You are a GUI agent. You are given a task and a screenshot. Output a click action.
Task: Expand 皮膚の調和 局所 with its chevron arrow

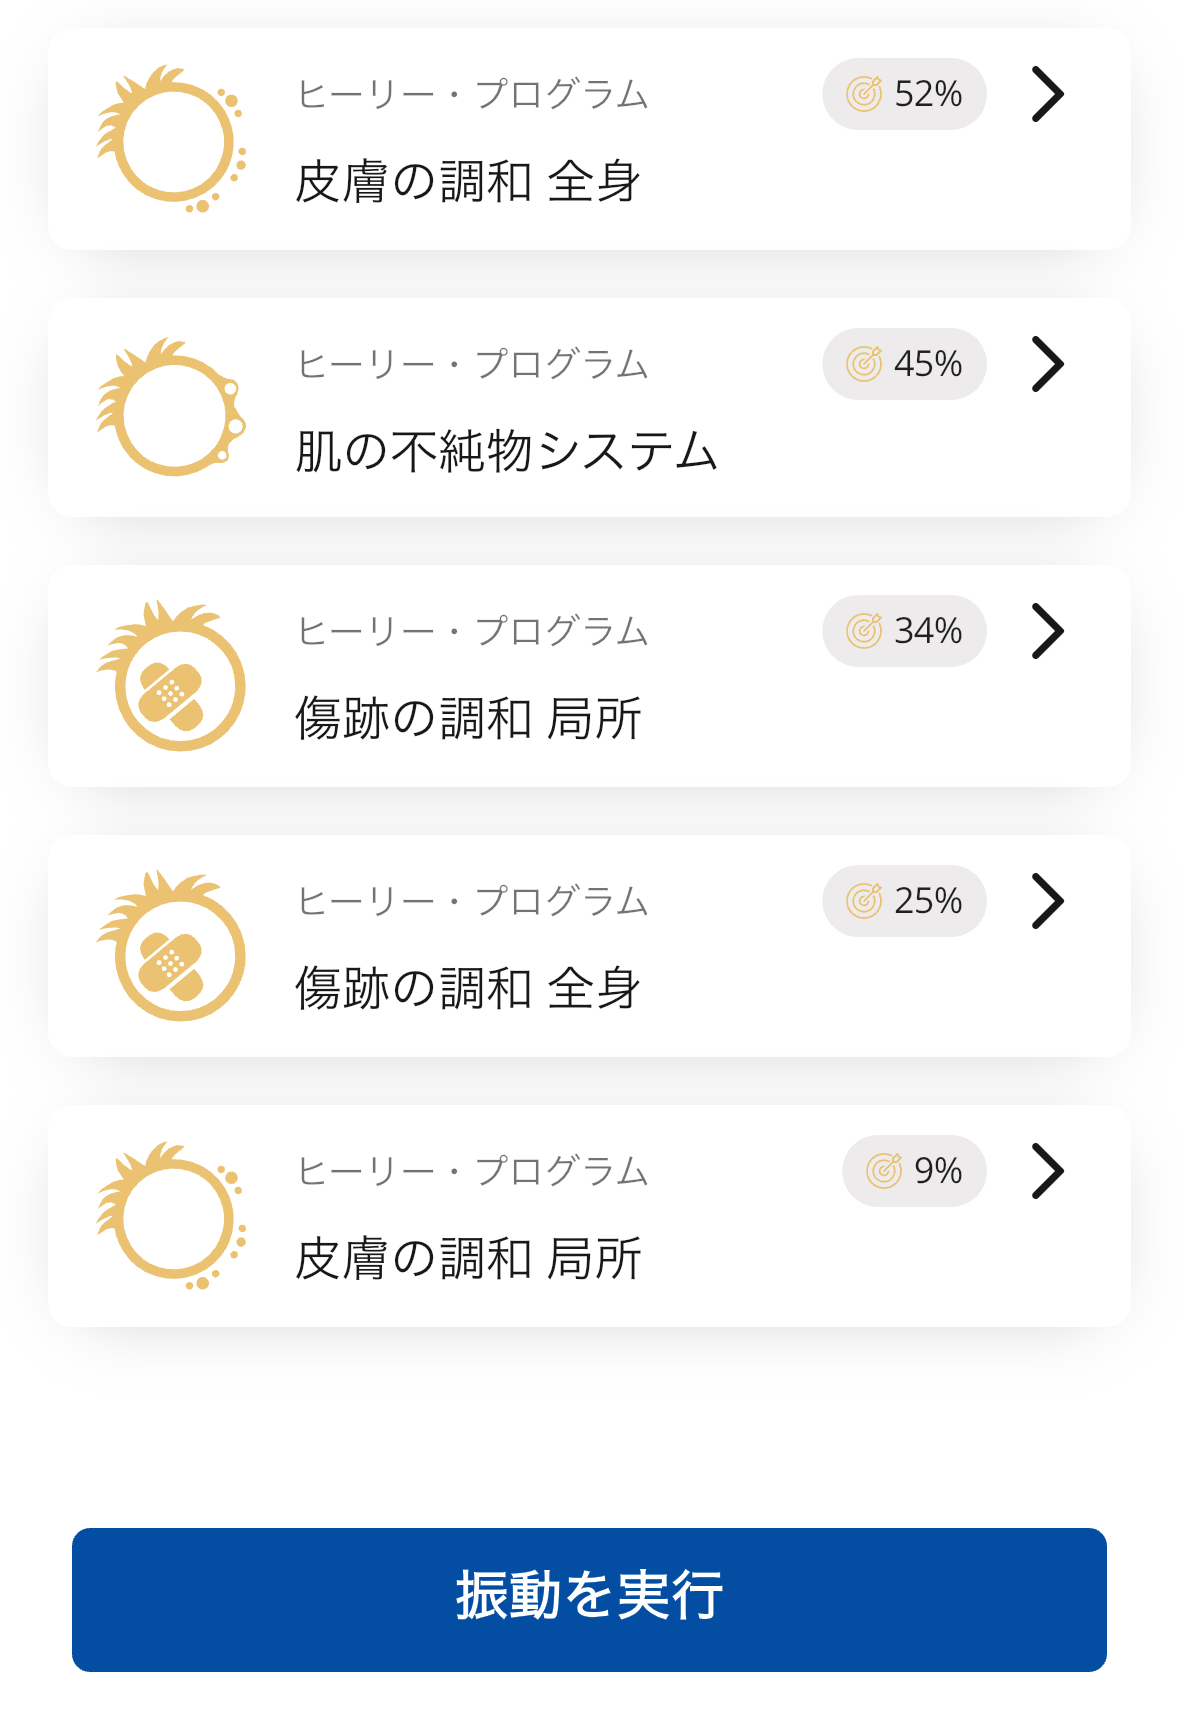coord(1047,1171)
